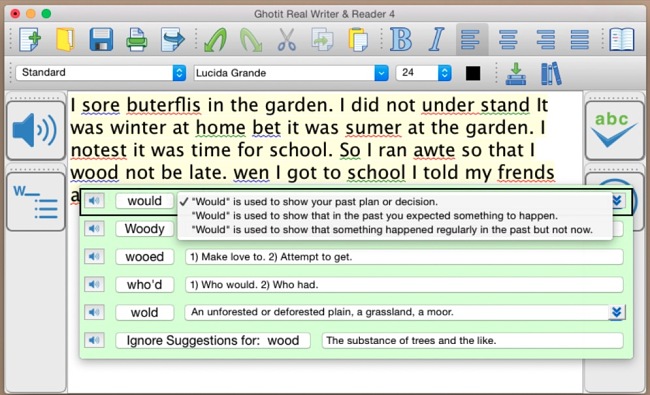The height and width of the screenshot is (395, 650).
Task: Expand more definitions for 'wold'
Action: tap(616, 312)
